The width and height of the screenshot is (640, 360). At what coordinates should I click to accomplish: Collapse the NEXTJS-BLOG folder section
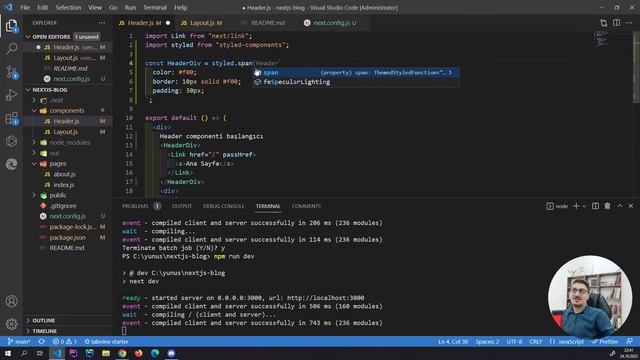tap(67, 90)
